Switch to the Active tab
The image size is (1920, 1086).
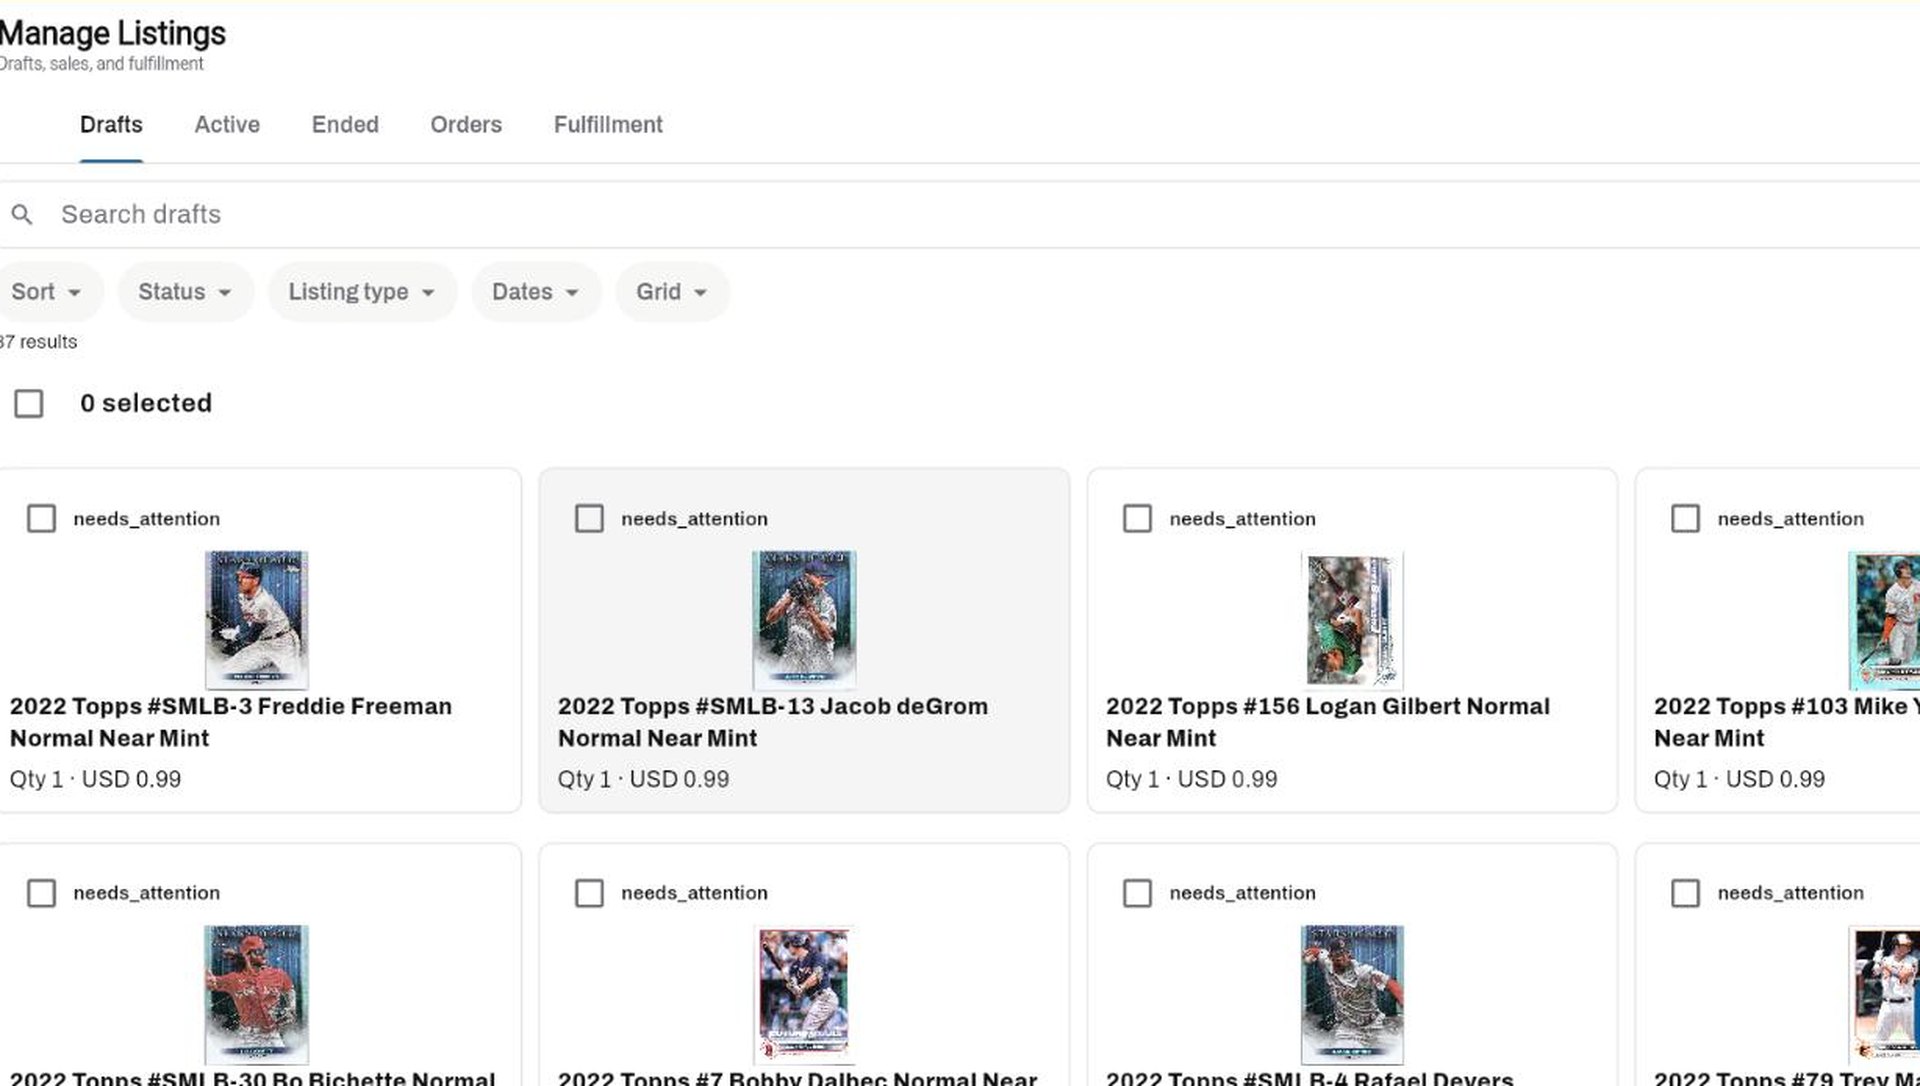coord(227,125)
